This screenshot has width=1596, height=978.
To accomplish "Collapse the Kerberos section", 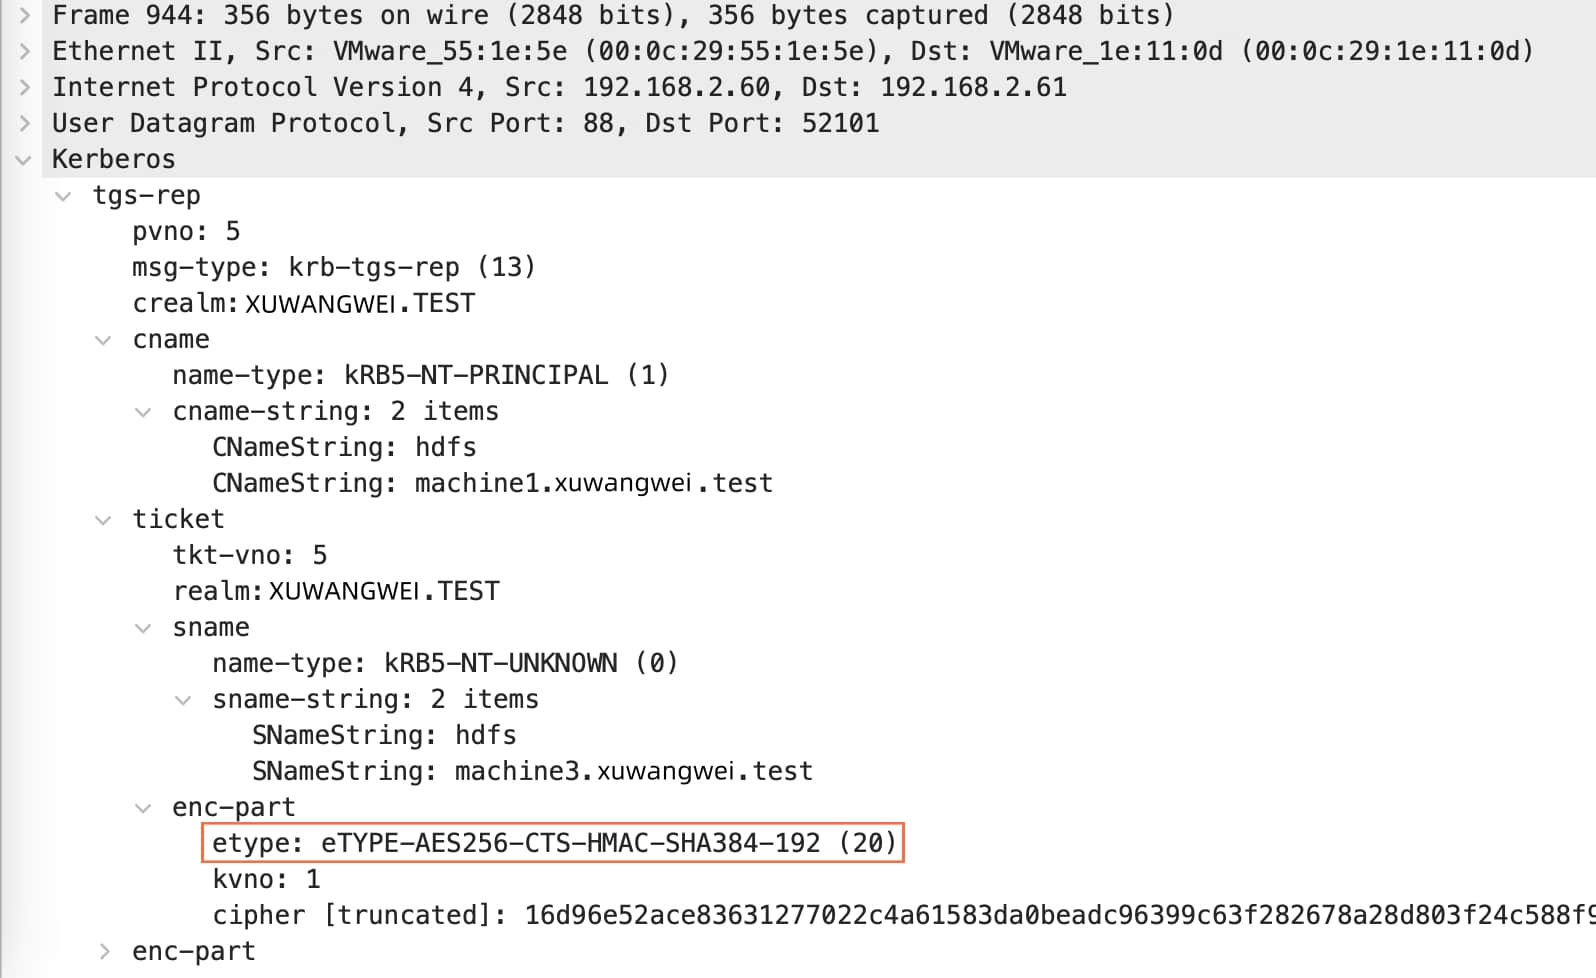I will click(24, 159).
